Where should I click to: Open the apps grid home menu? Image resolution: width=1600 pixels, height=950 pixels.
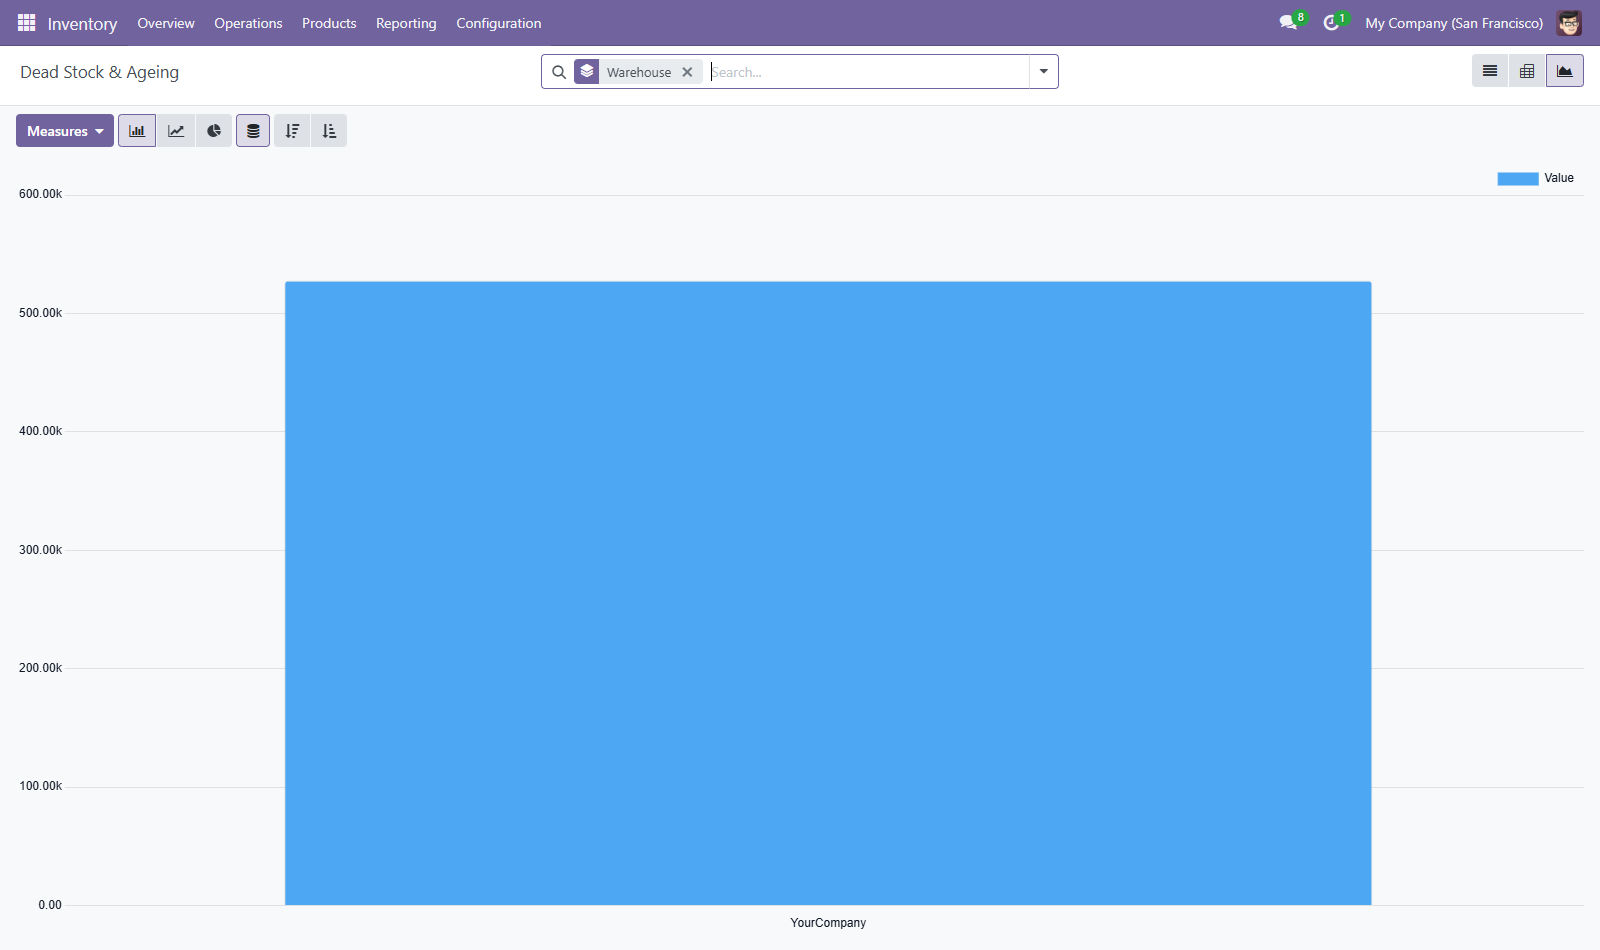[x=27, y=23]
